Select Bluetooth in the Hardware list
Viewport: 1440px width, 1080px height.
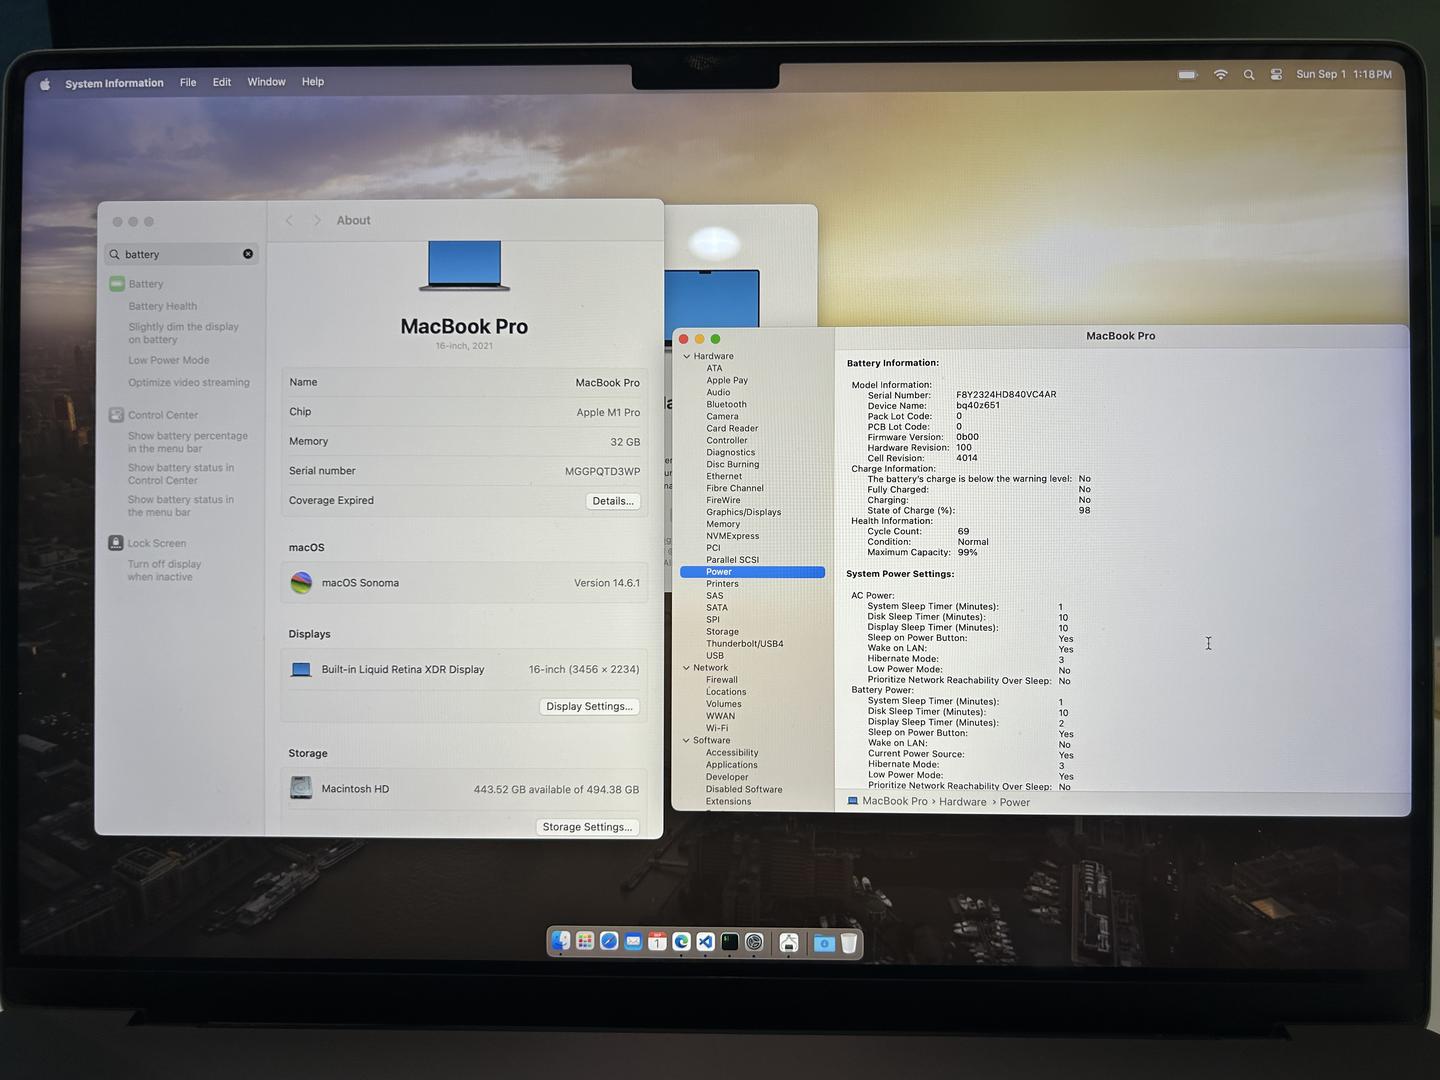[x=726, y=405]
